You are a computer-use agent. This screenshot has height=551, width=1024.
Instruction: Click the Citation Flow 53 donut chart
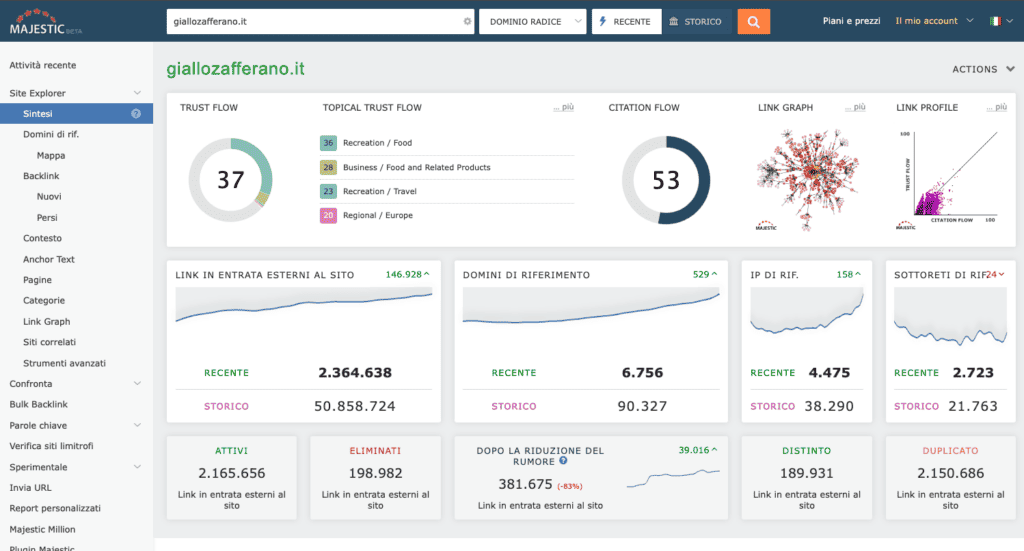point(666,180)
